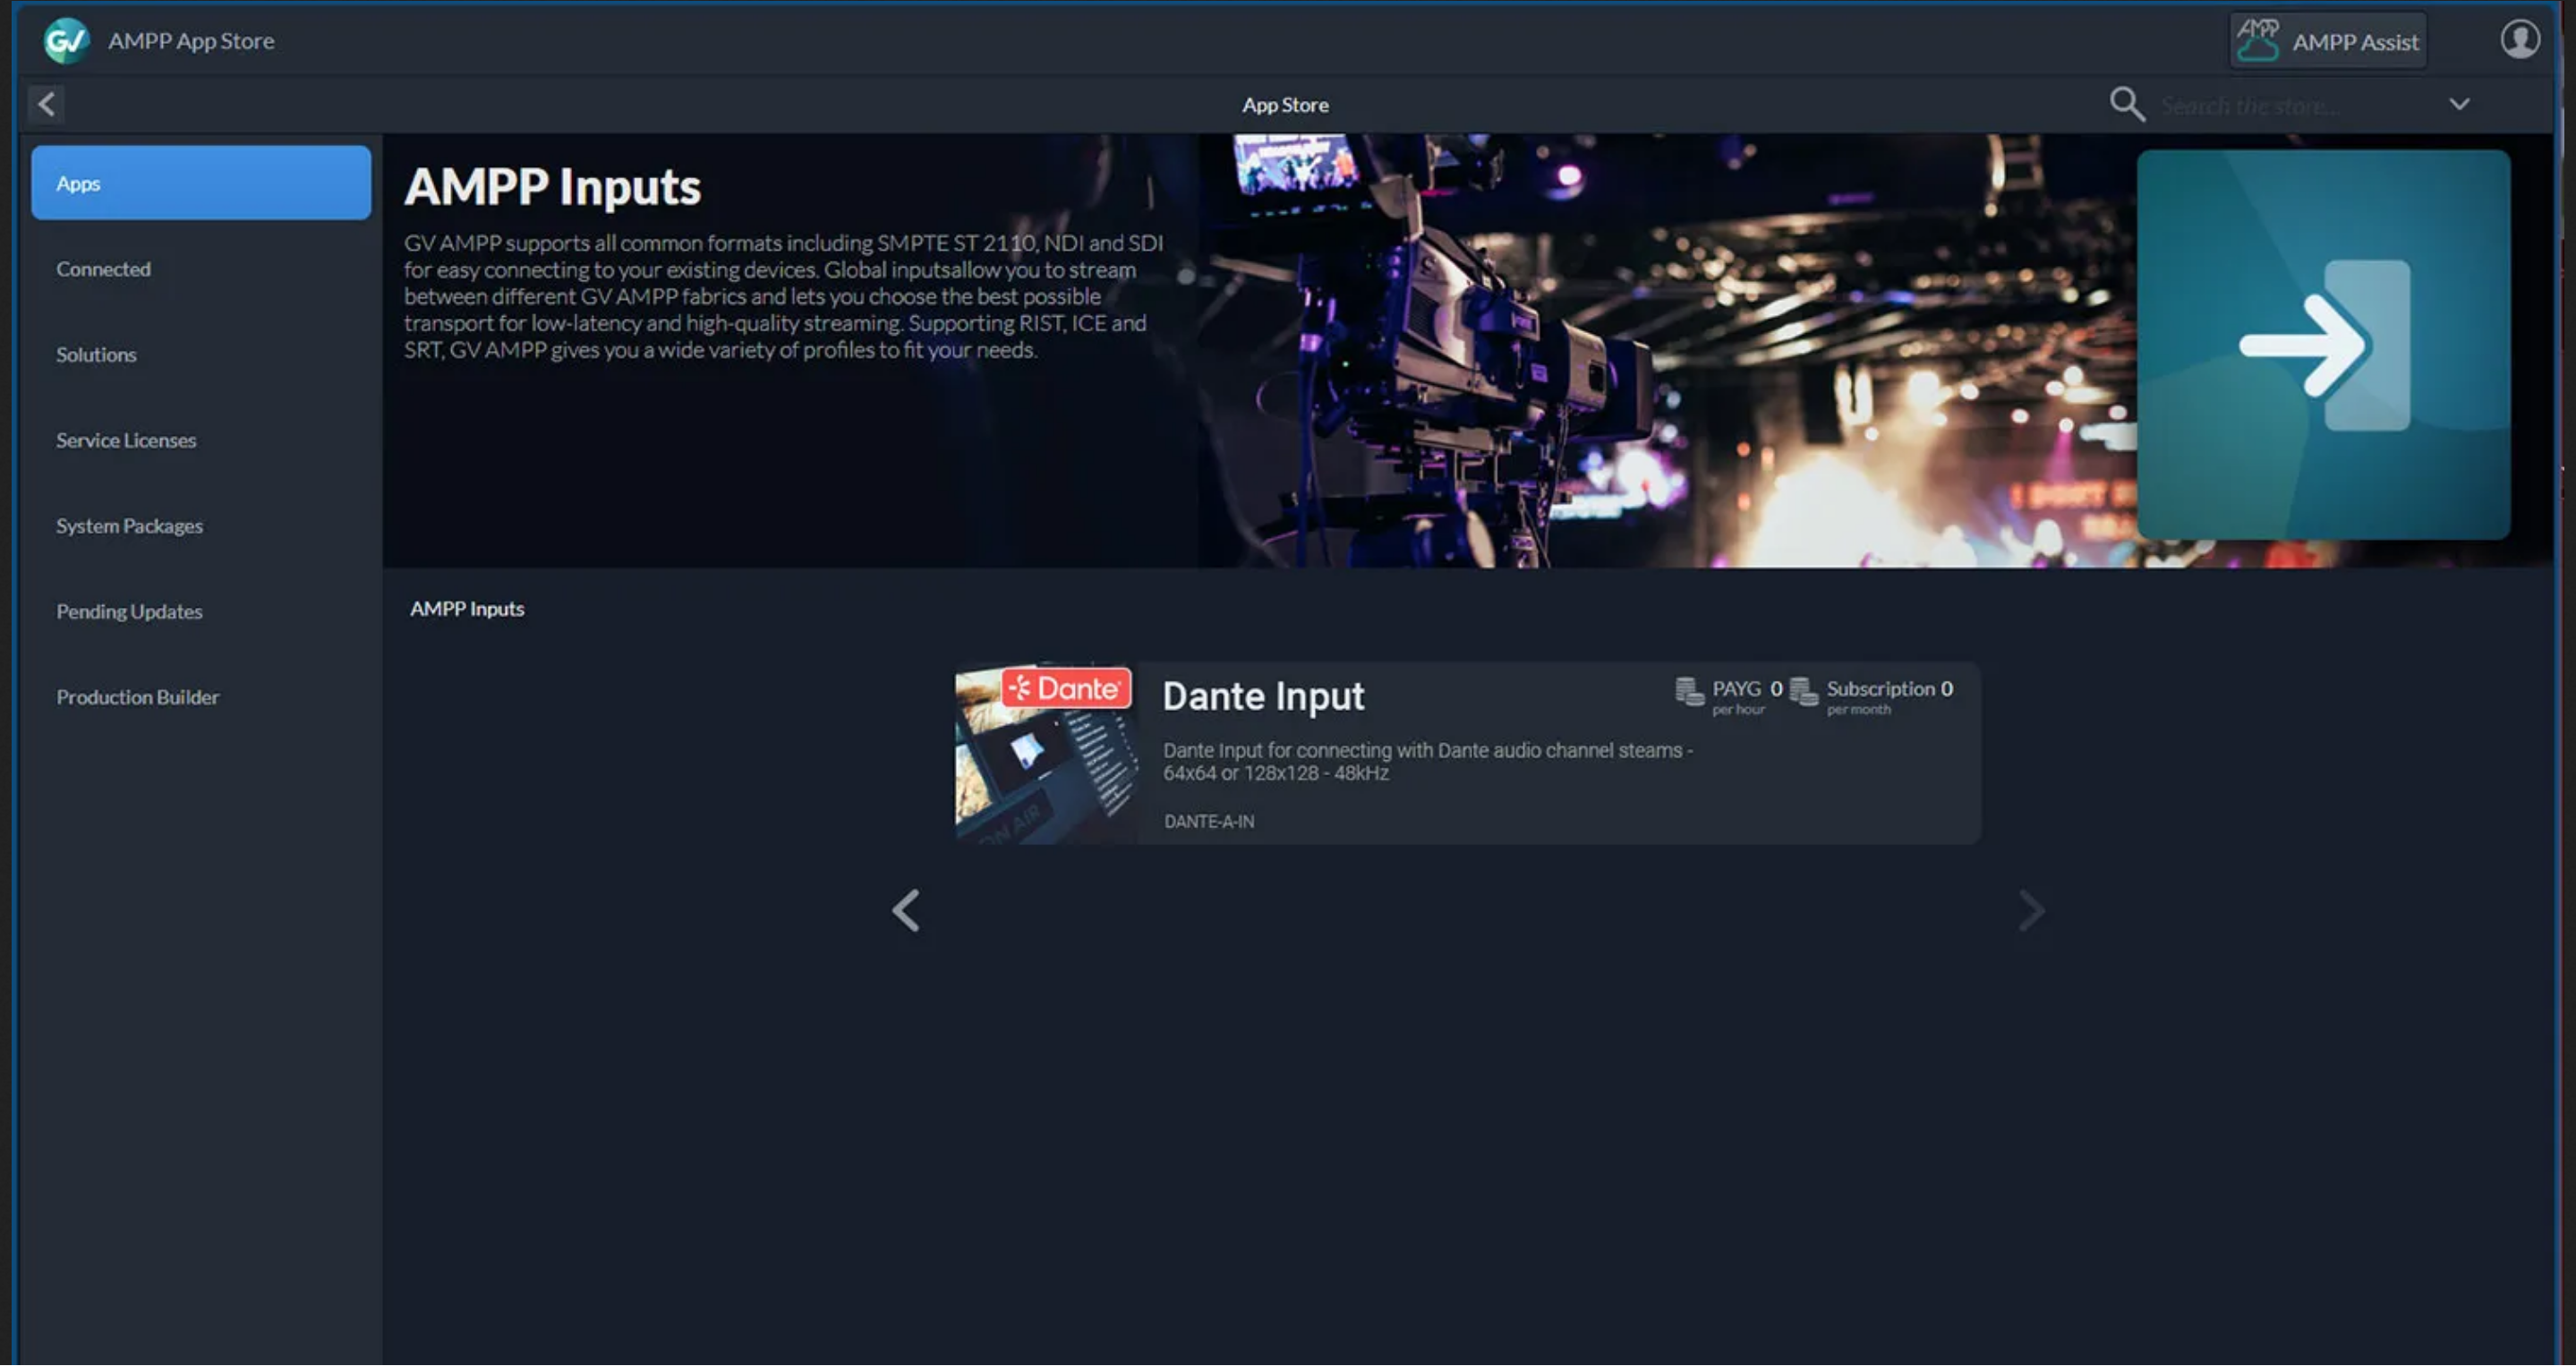Open Service Licenses section
This screenshot has width=2576, height=1366.
point(126,440)
